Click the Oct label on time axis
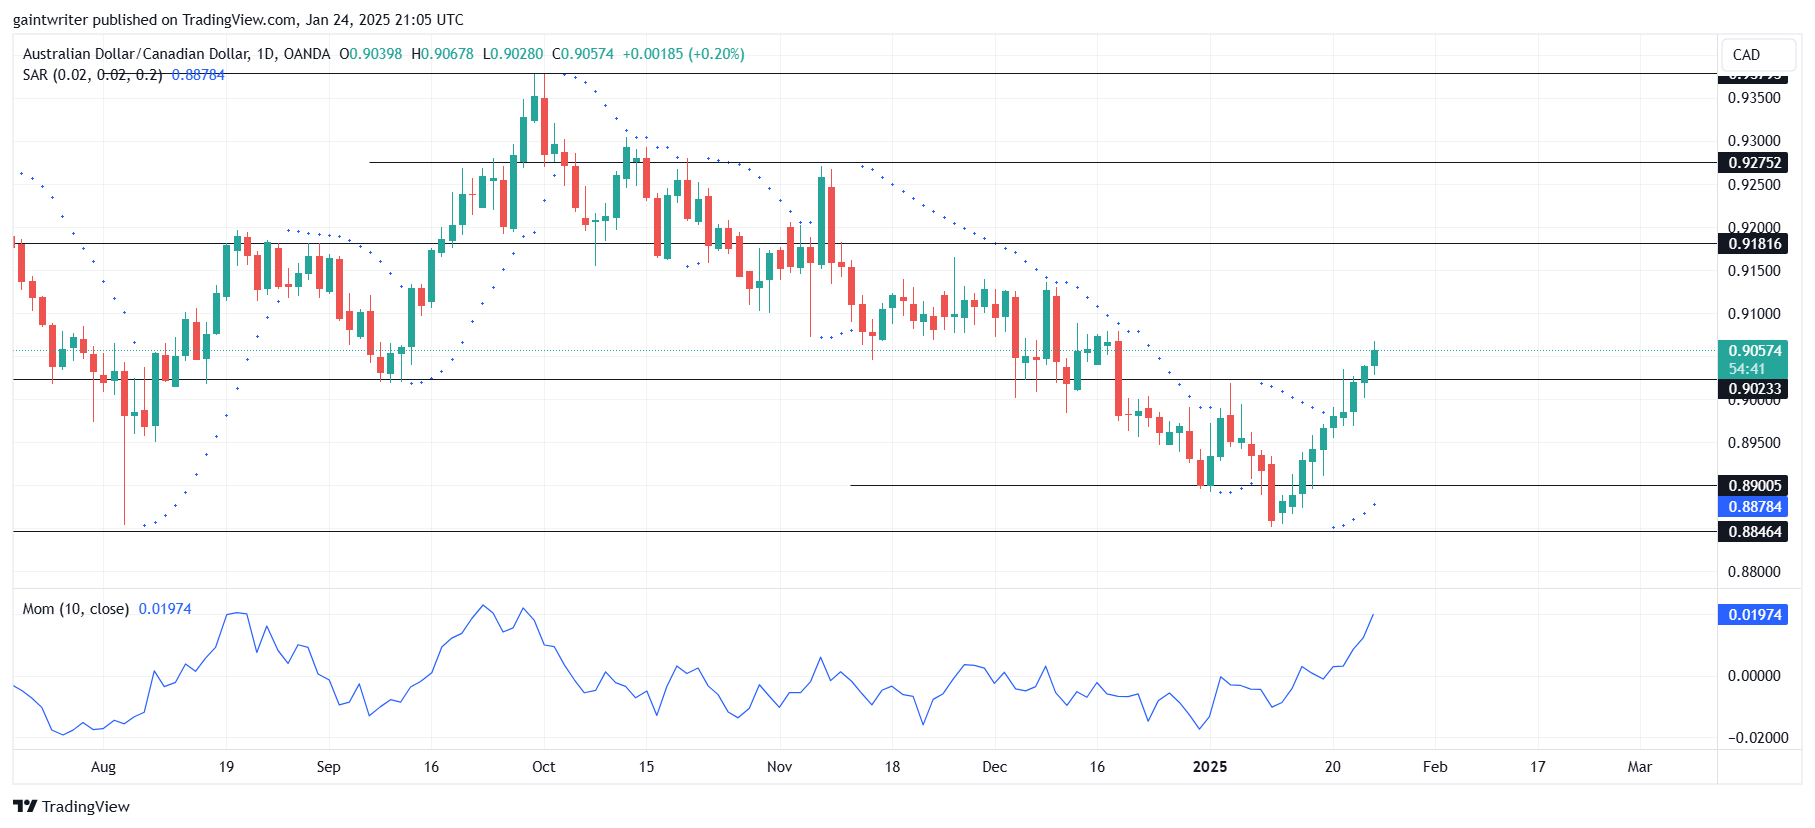The image size is (1815, 828). pos(543,767)
